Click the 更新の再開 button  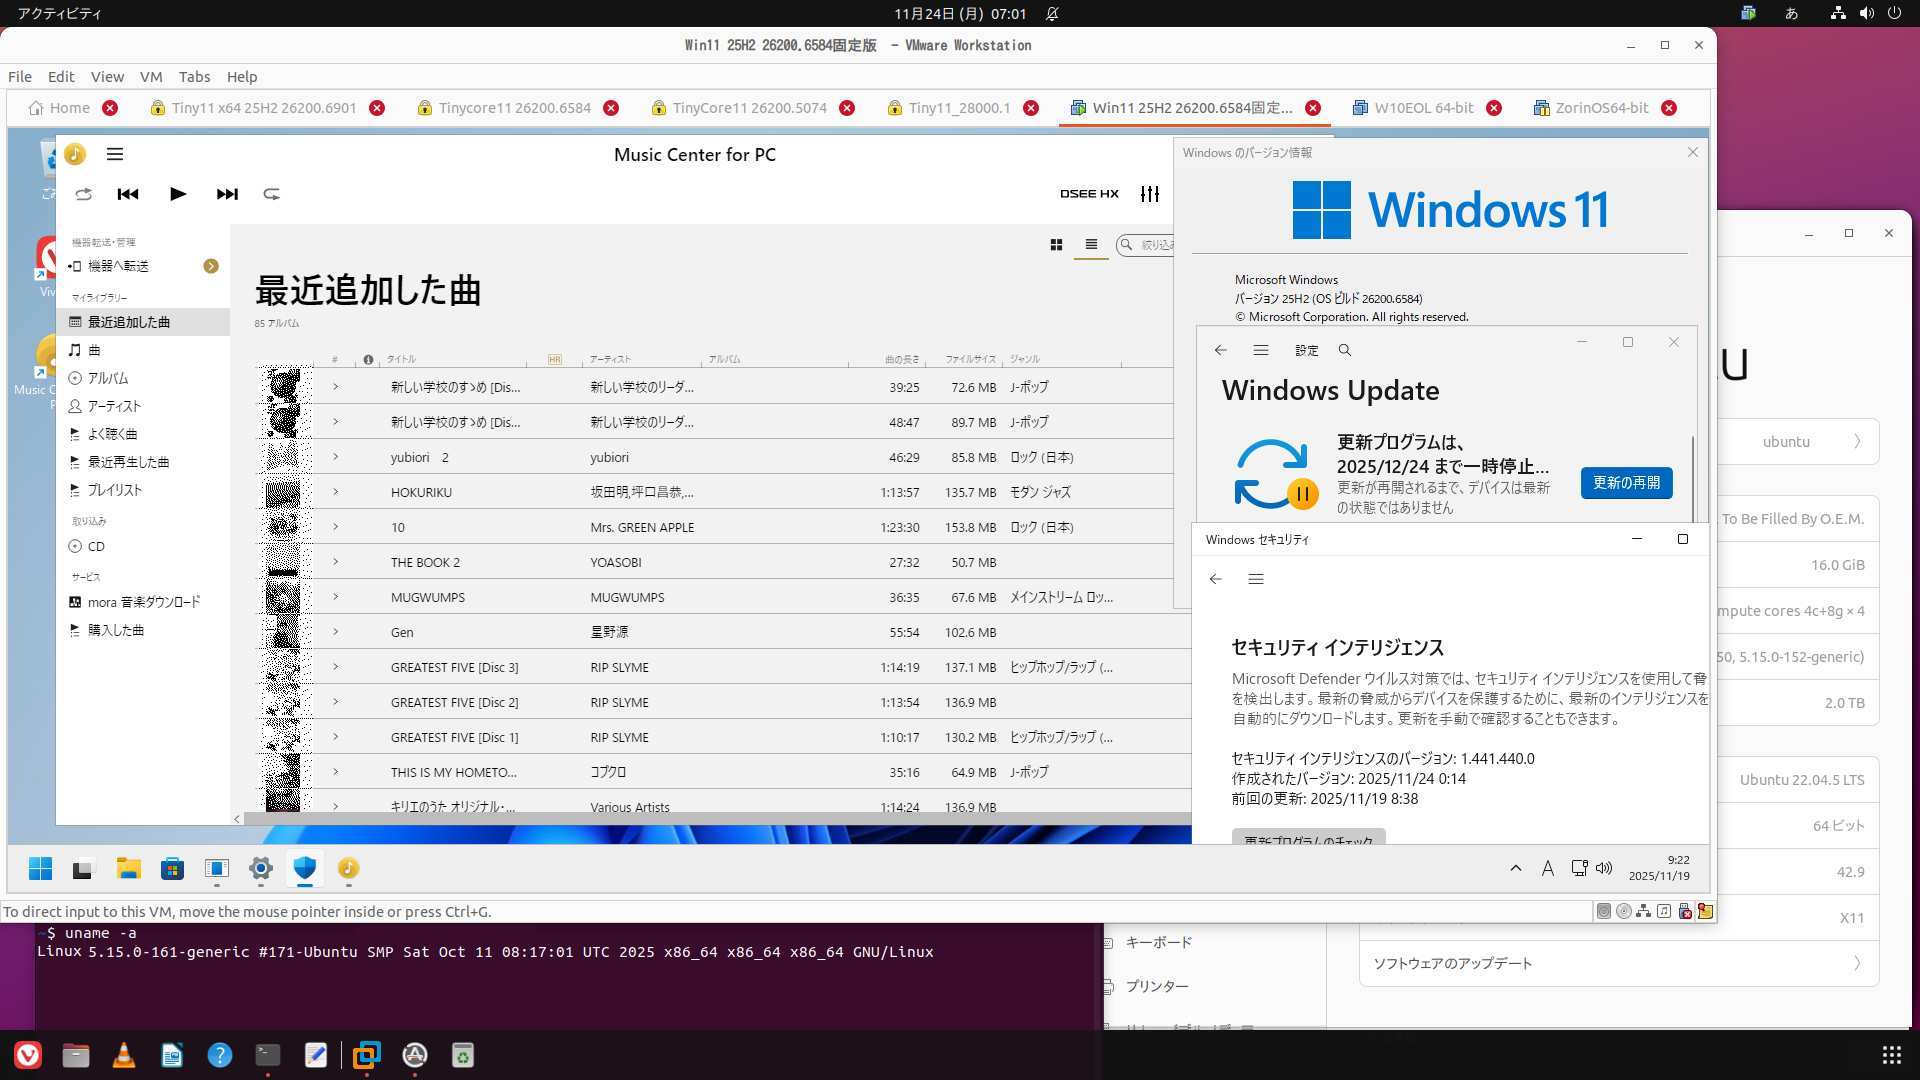1626,483
